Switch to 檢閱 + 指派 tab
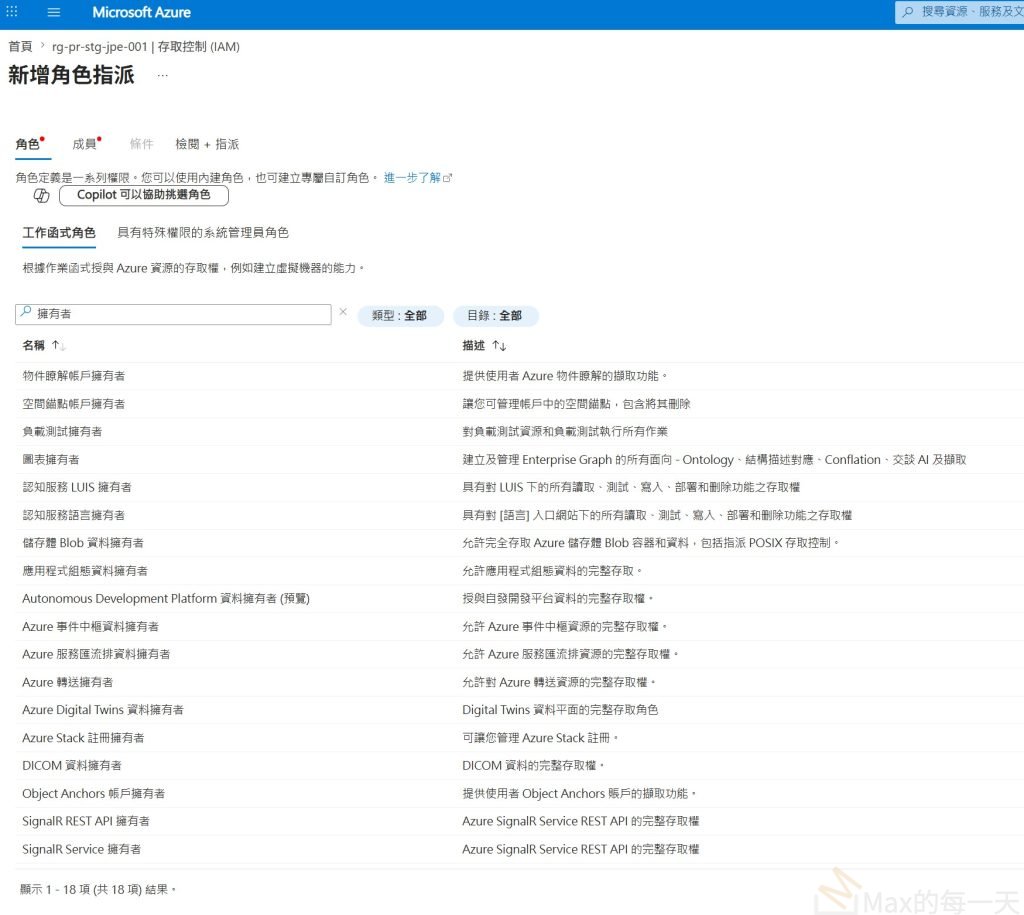 point(207,144)
